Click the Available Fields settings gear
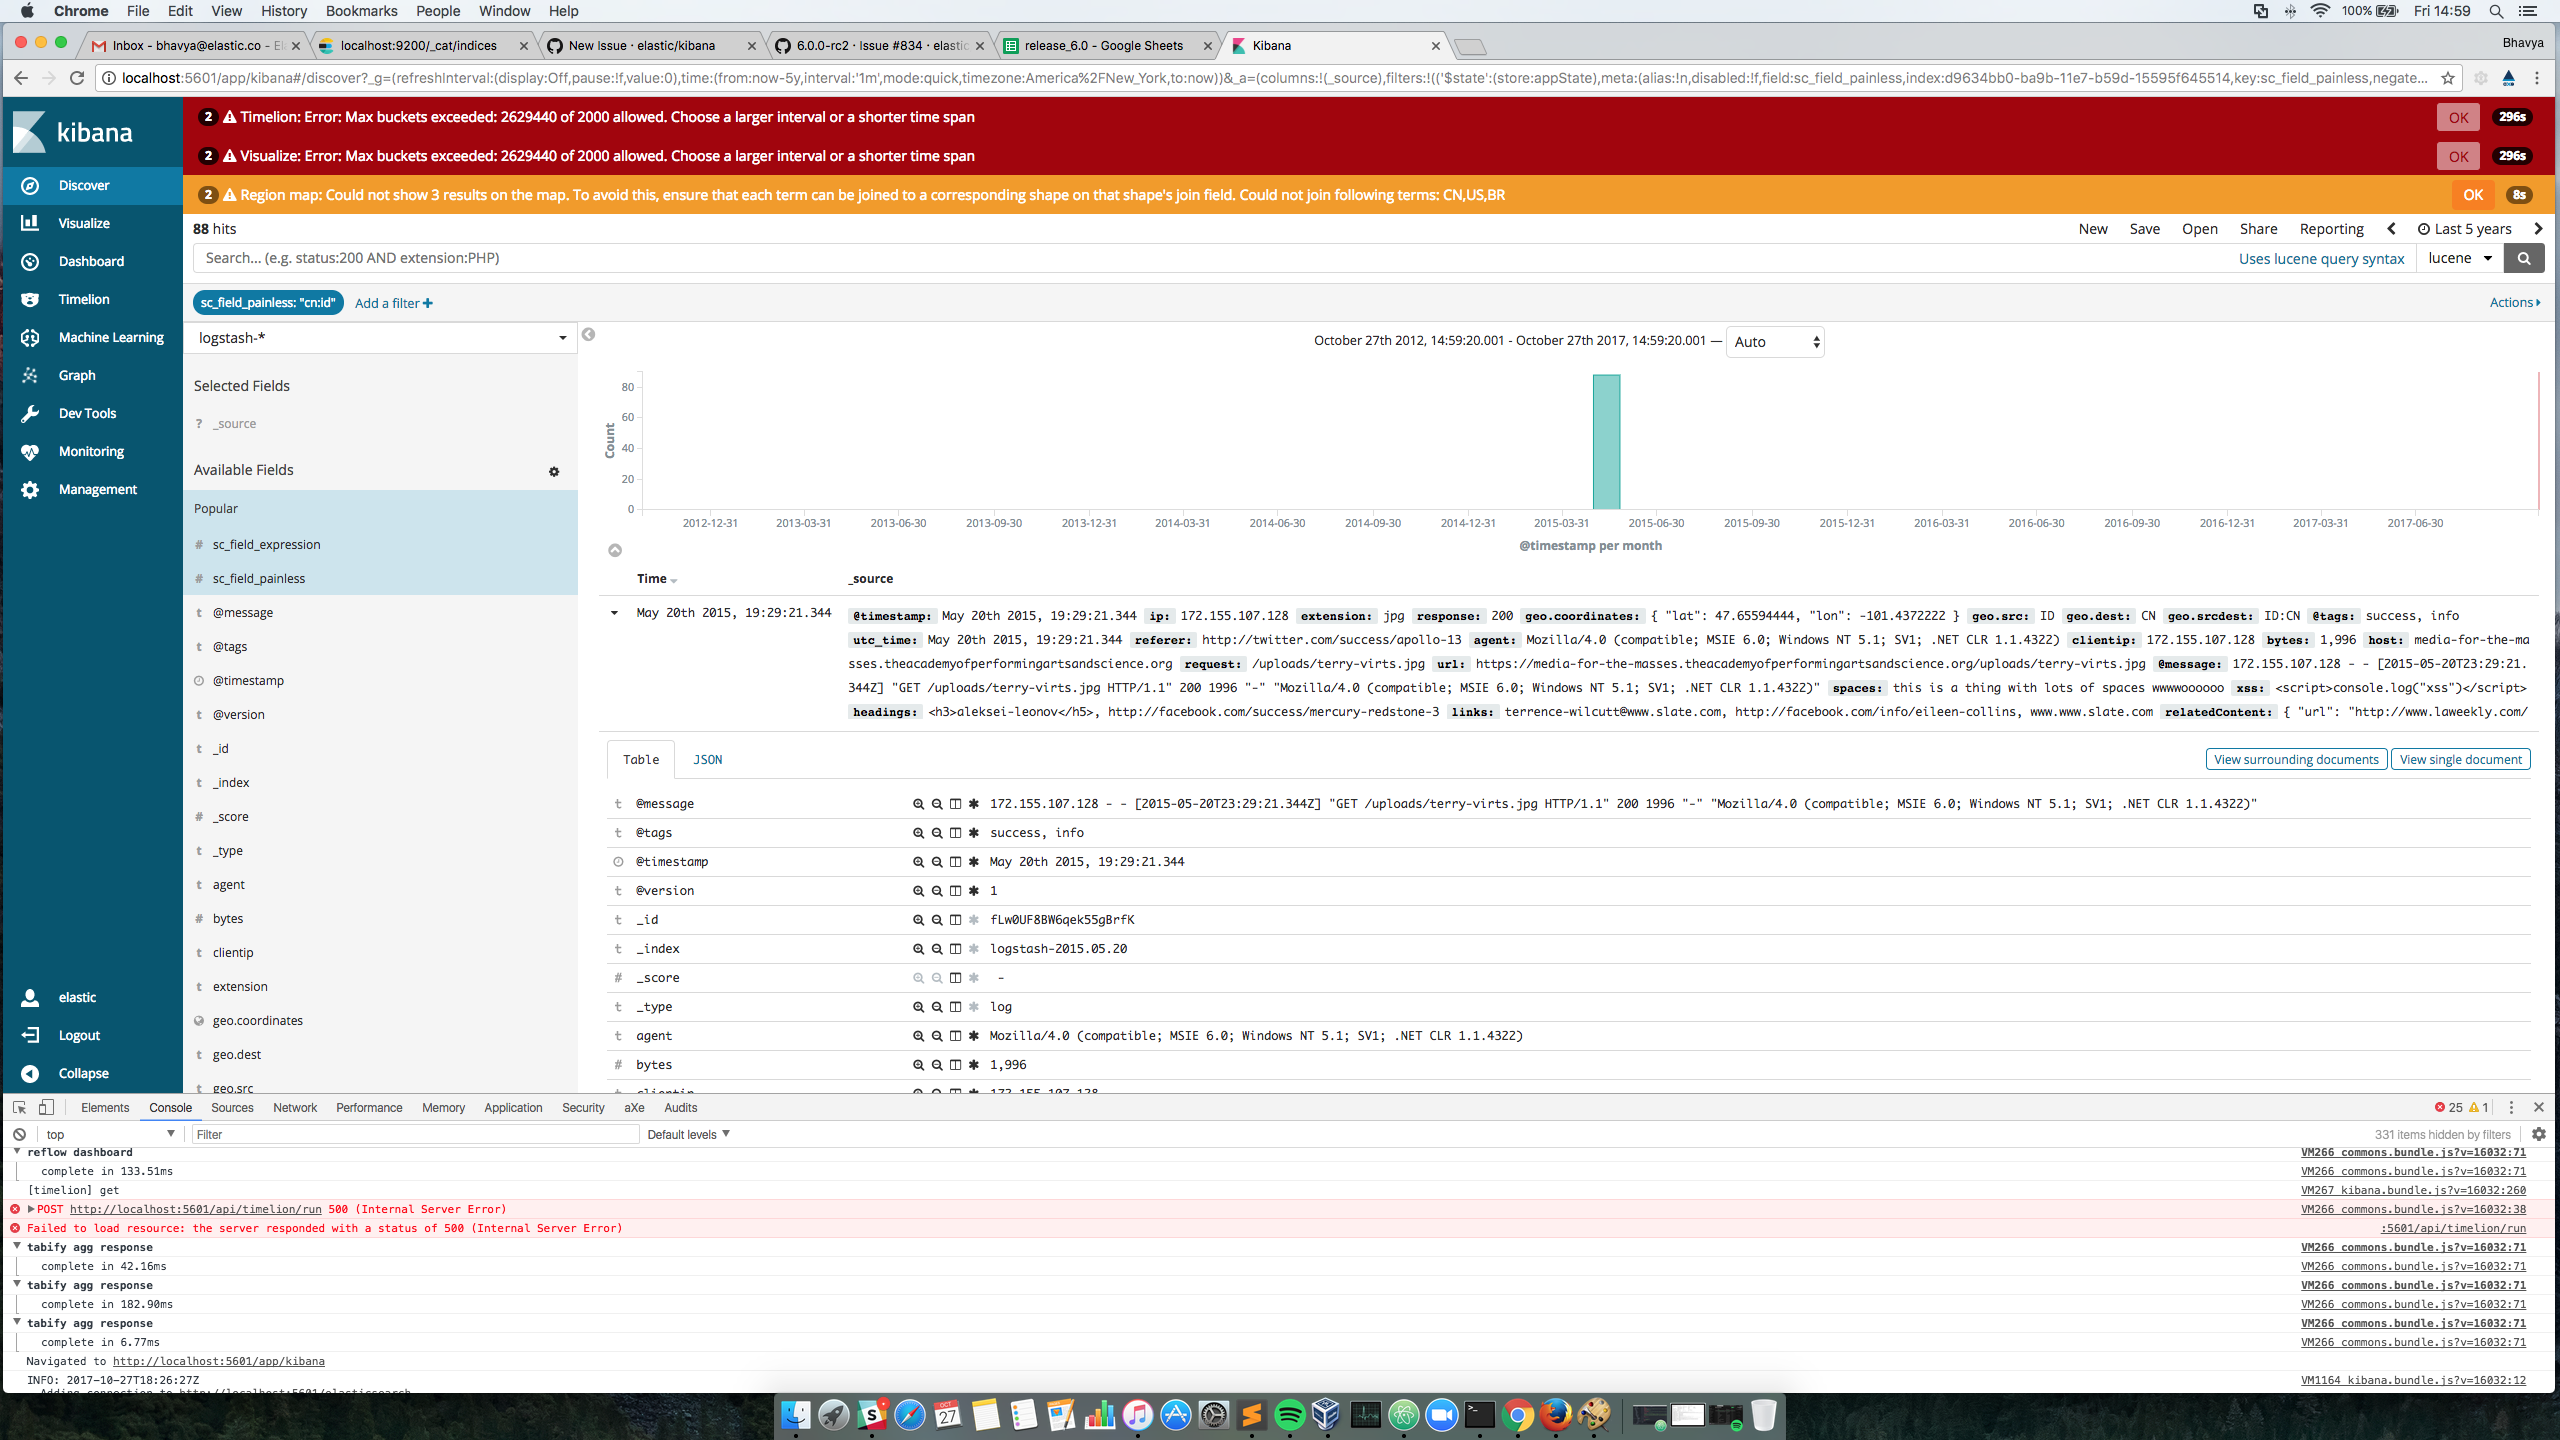This screenshot has width=2560, height=1440. click(553, 471)
